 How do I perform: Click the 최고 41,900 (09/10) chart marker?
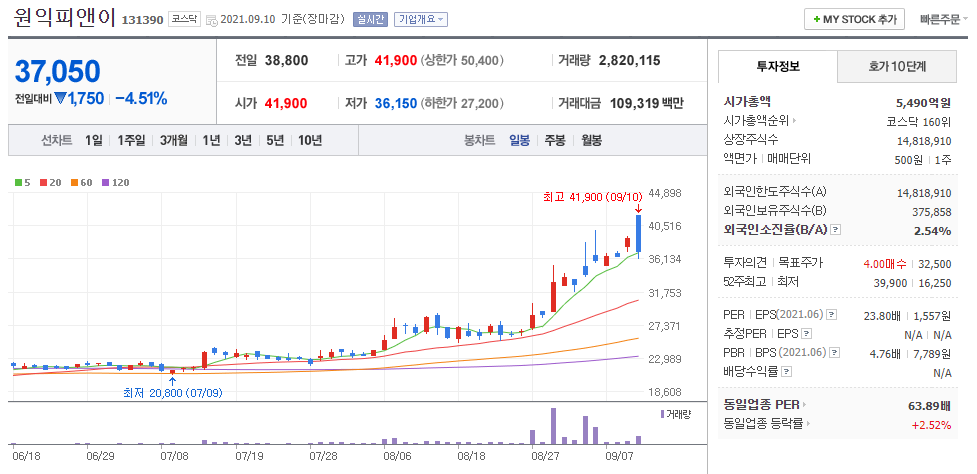592,197
